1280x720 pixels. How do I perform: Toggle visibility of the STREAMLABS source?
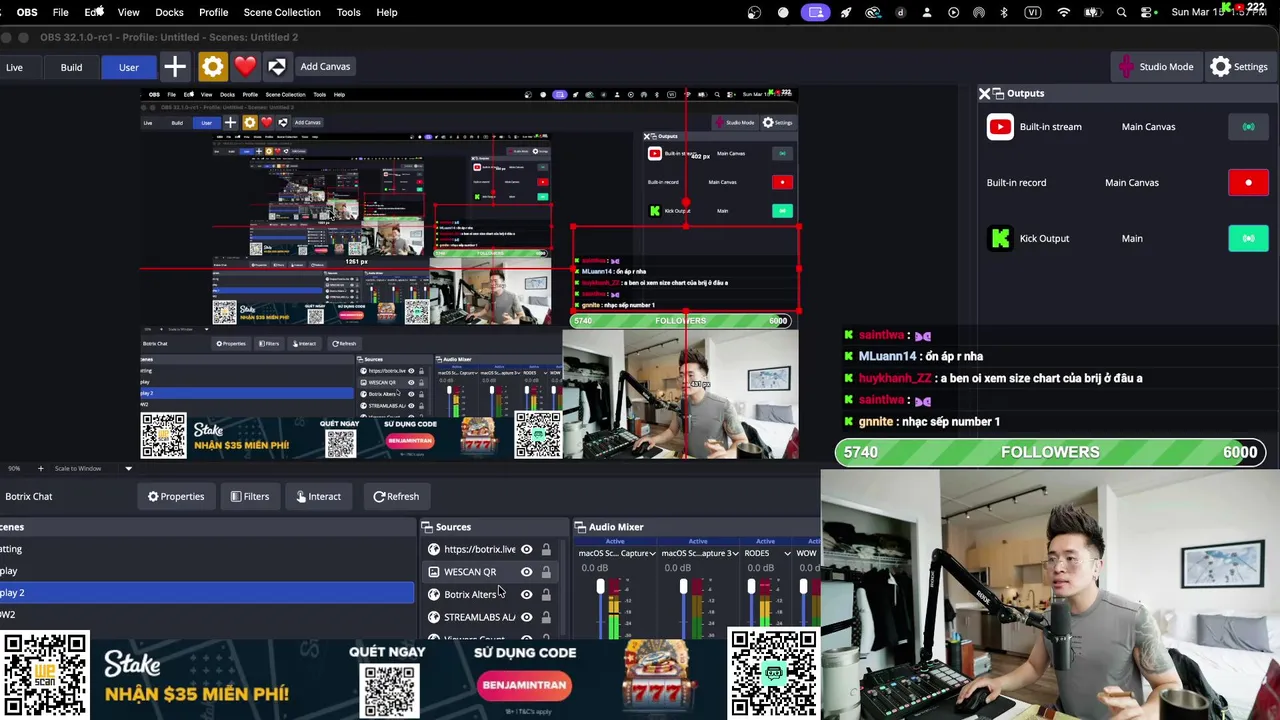tap(526, 617)
